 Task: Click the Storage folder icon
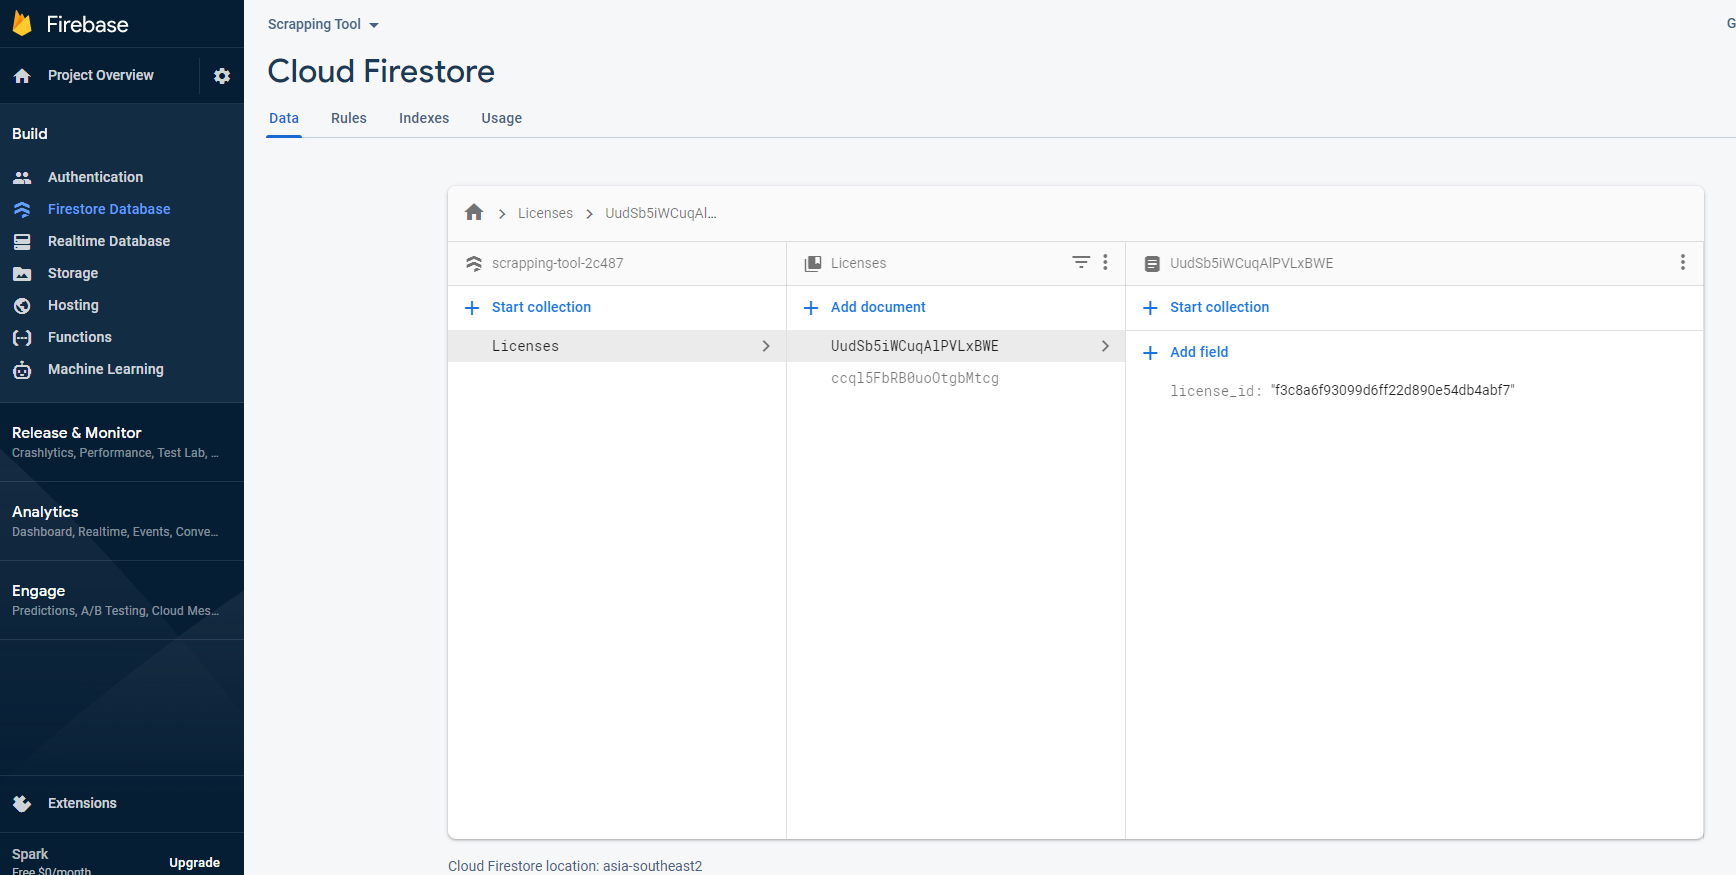point(22,273)
